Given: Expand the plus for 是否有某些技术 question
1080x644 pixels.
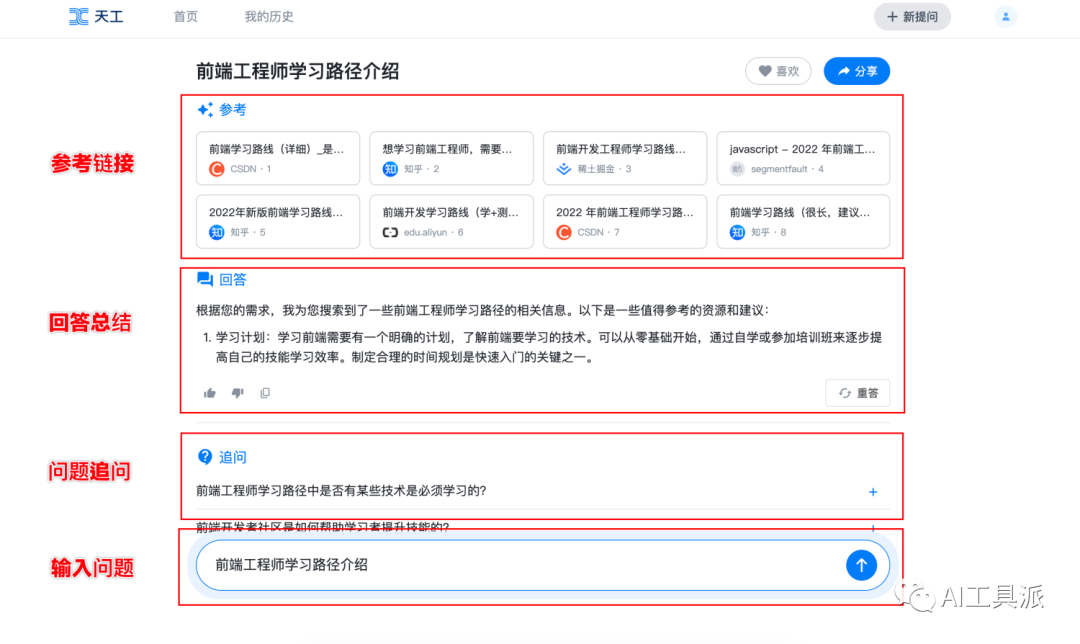Looking at the screenshot, I should [x=873, y=492].
